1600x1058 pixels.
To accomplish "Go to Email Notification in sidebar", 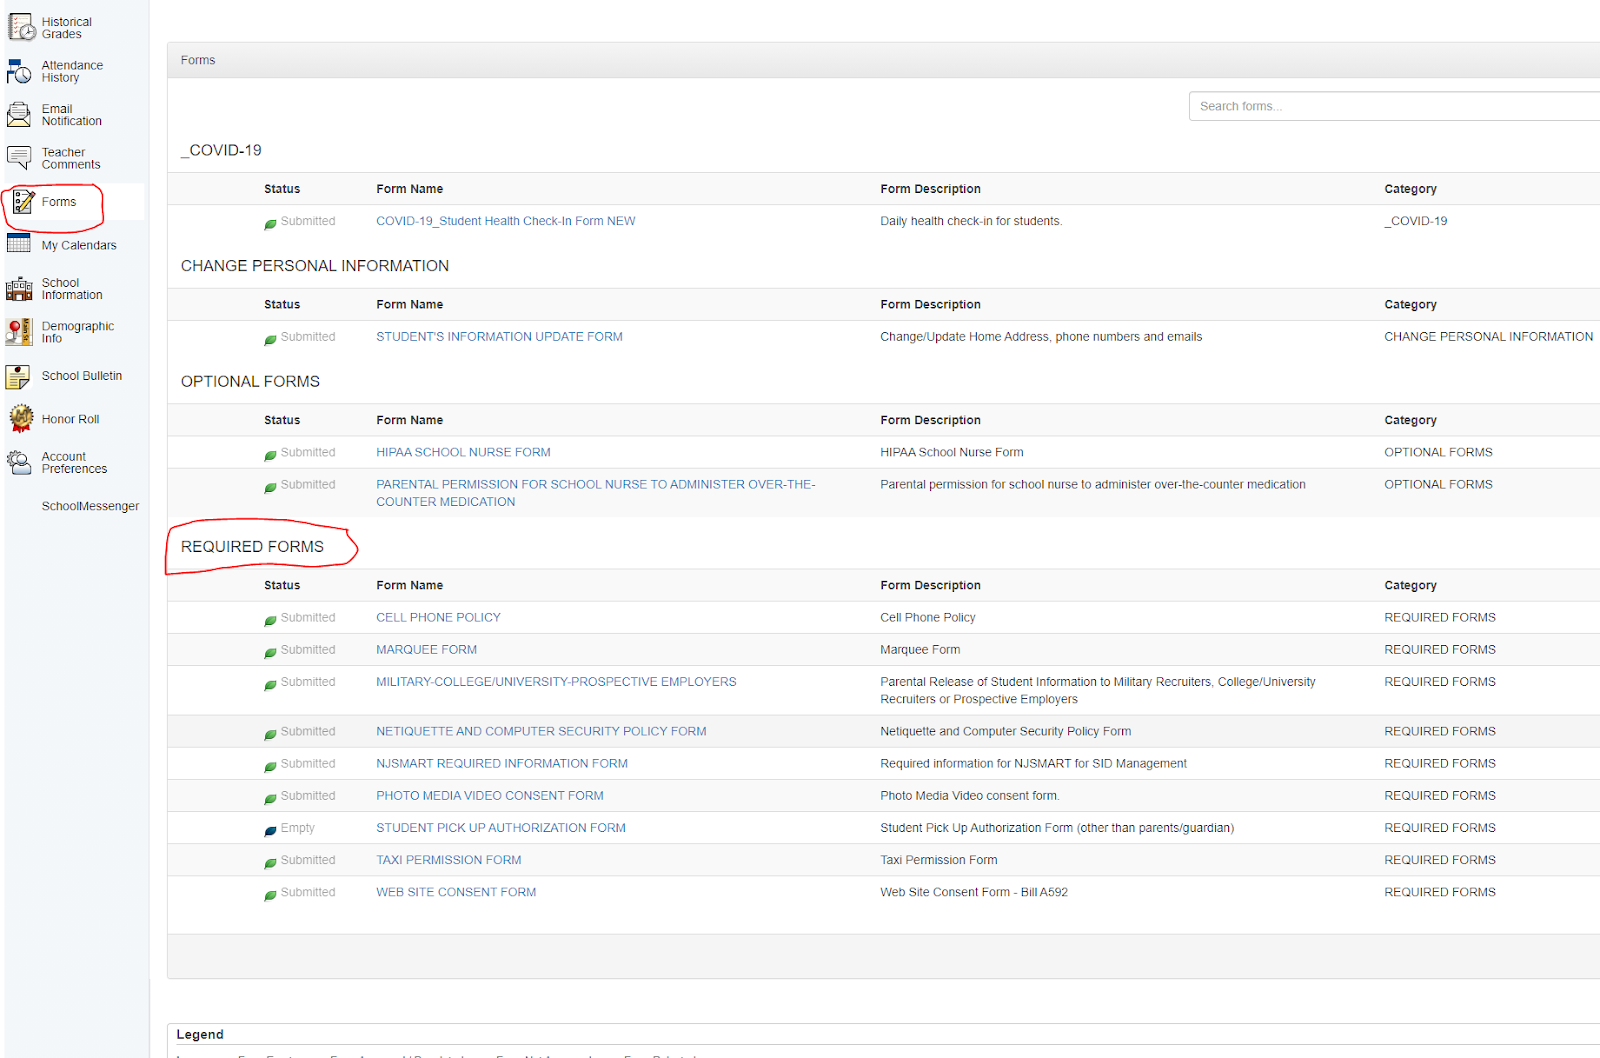I will [71, 115].
